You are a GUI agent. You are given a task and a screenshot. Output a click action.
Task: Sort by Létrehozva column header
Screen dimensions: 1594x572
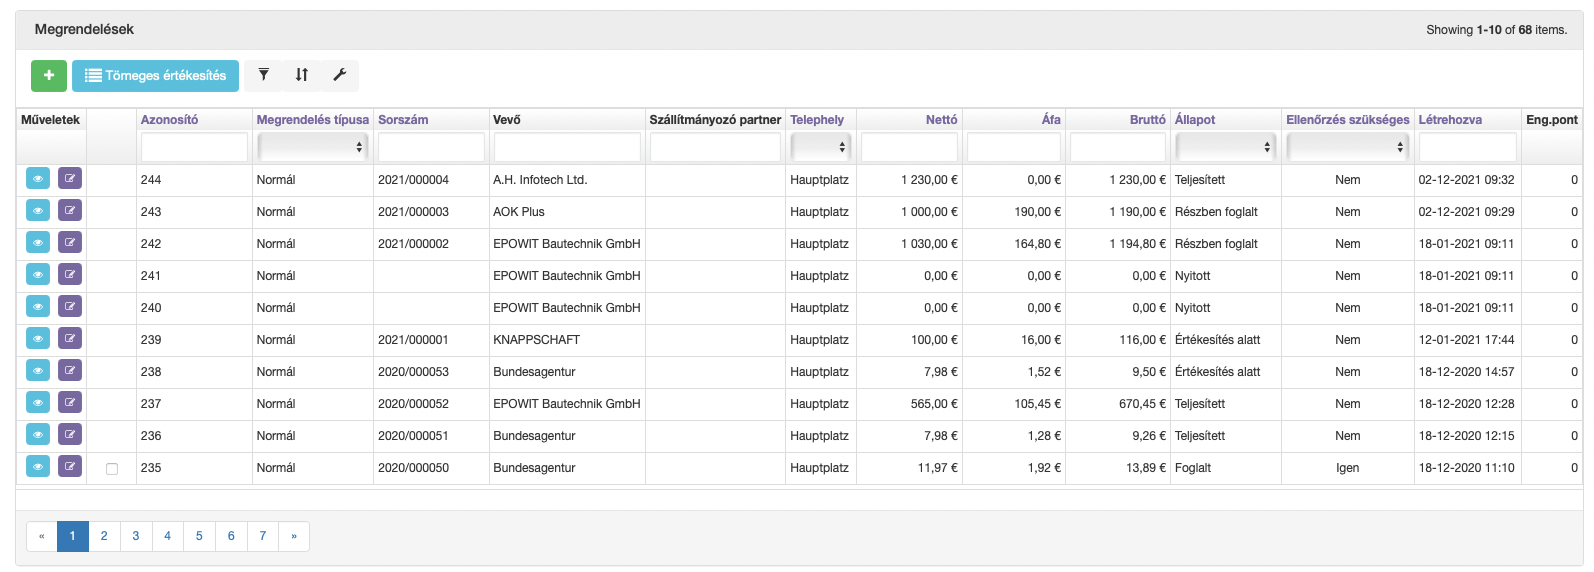pyautogui.click(x=1450, y=120)
